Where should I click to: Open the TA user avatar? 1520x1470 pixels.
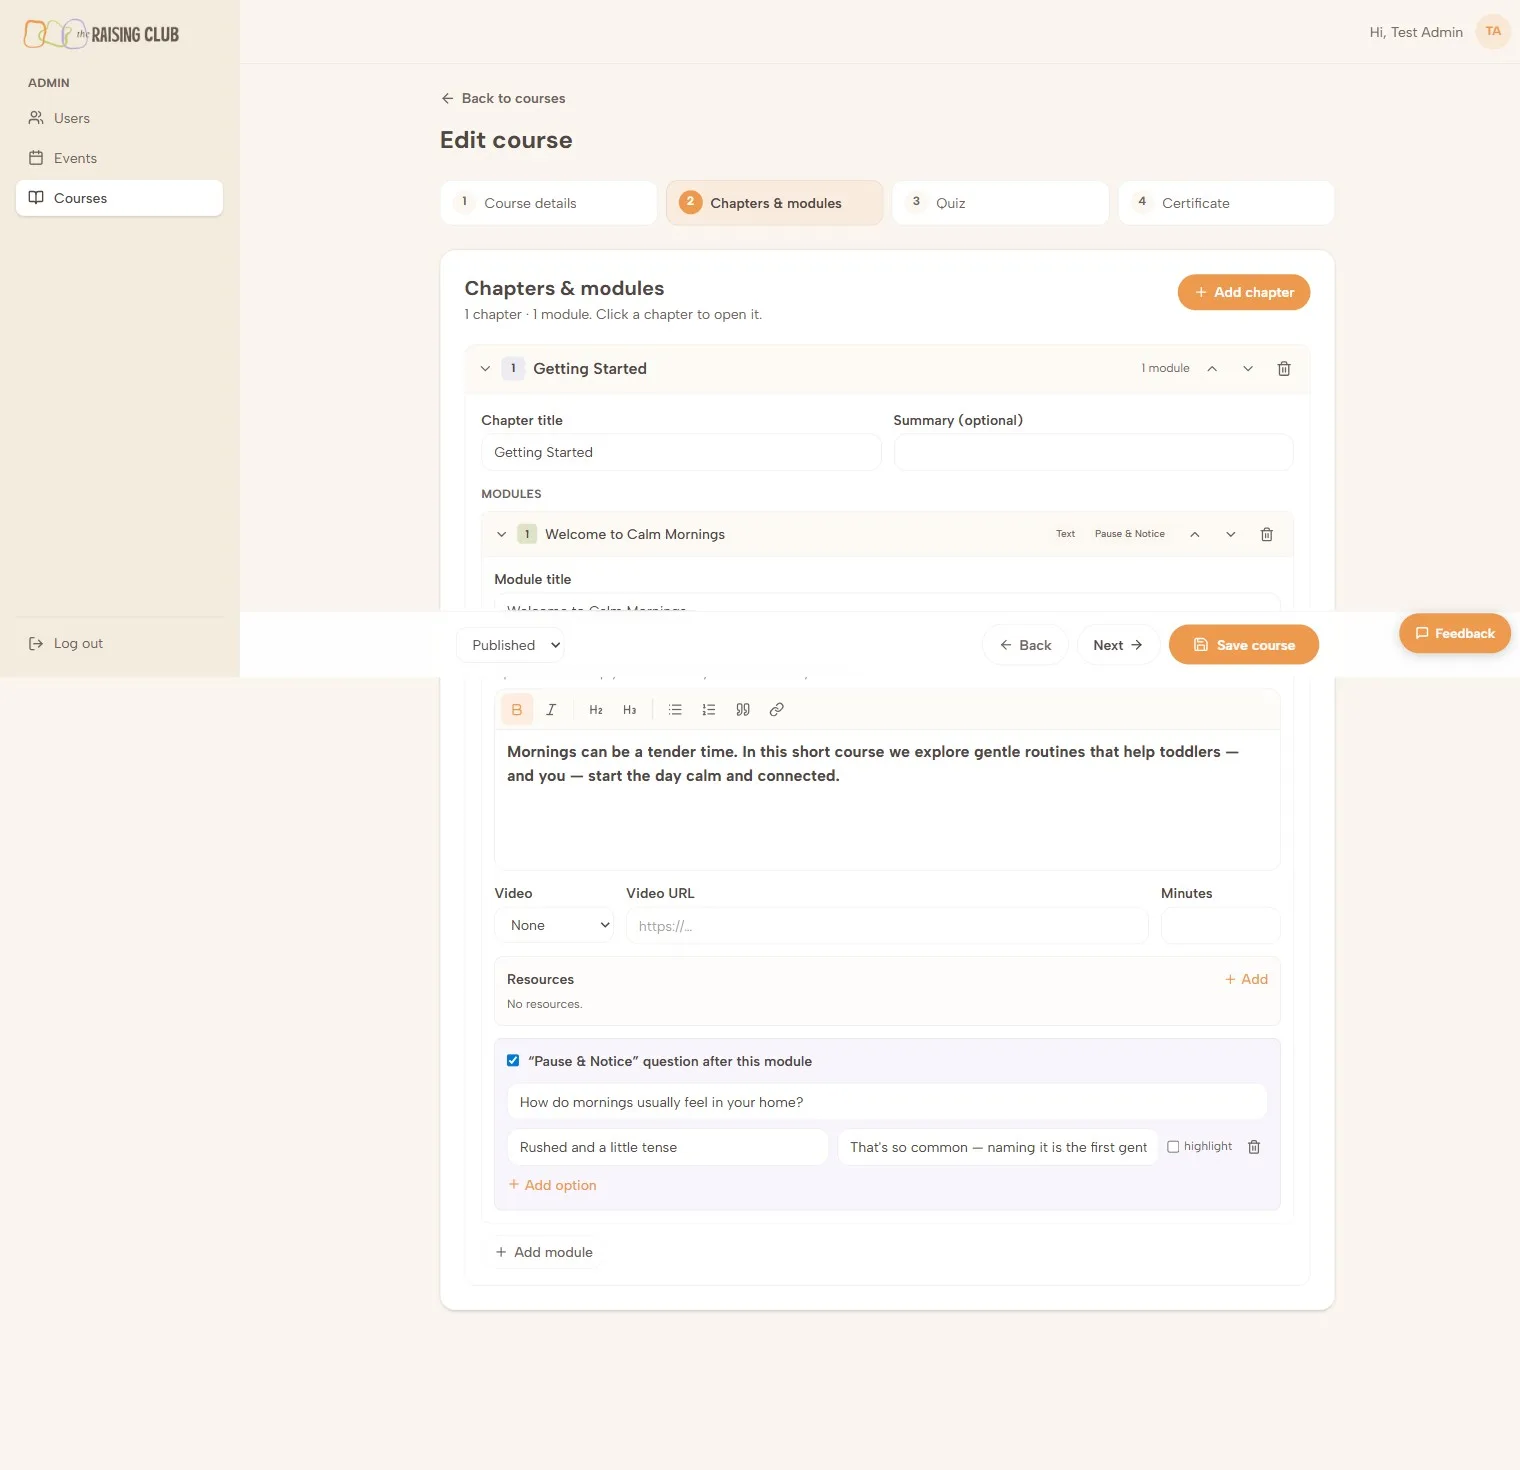(x=1493, y=32)
